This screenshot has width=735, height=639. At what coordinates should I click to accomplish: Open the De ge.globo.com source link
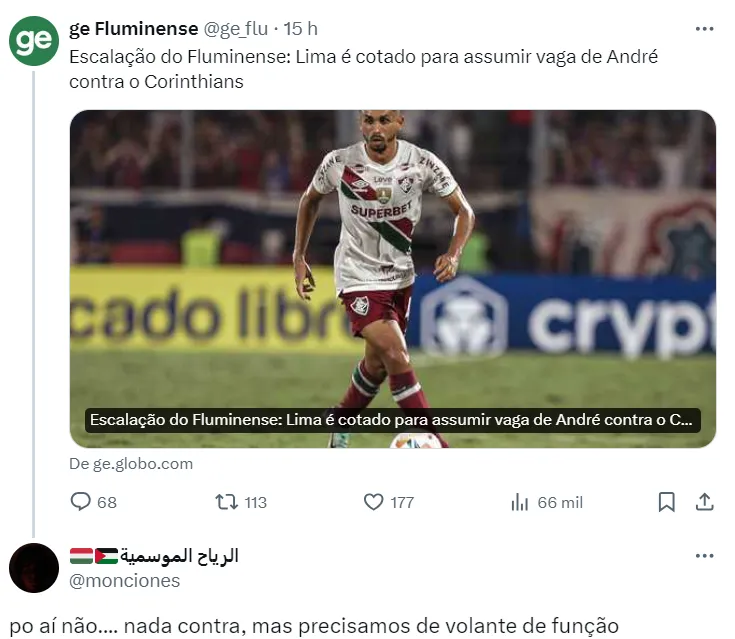tap(131, 464)
